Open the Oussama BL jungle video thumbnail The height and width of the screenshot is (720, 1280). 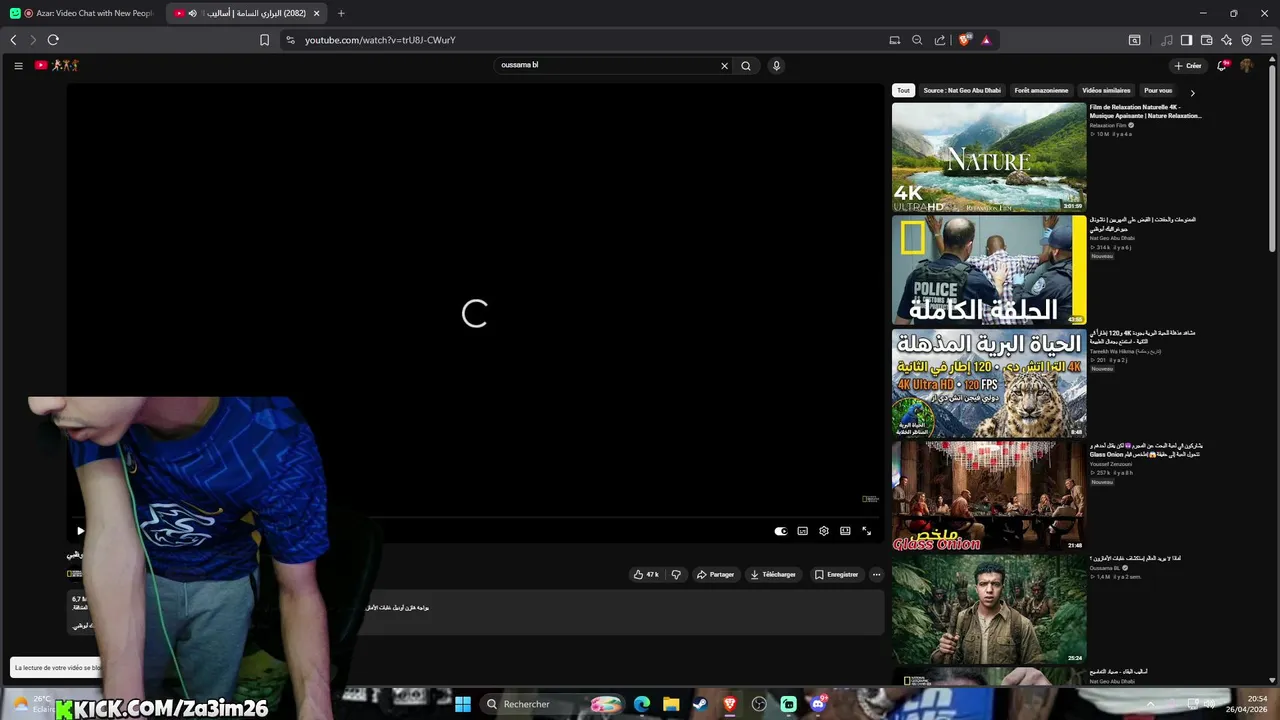click(x=989, y=609)
